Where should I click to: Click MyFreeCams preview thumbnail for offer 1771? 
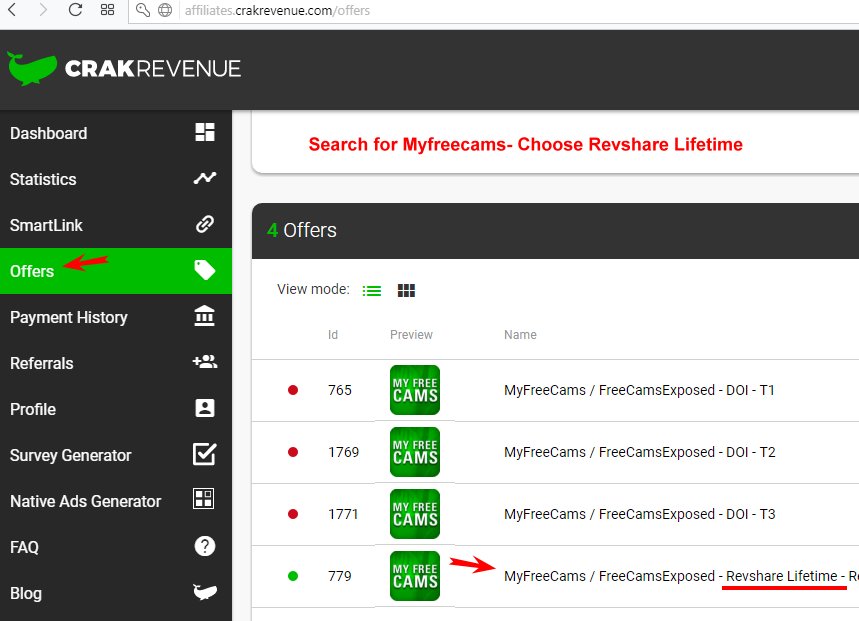415,514
